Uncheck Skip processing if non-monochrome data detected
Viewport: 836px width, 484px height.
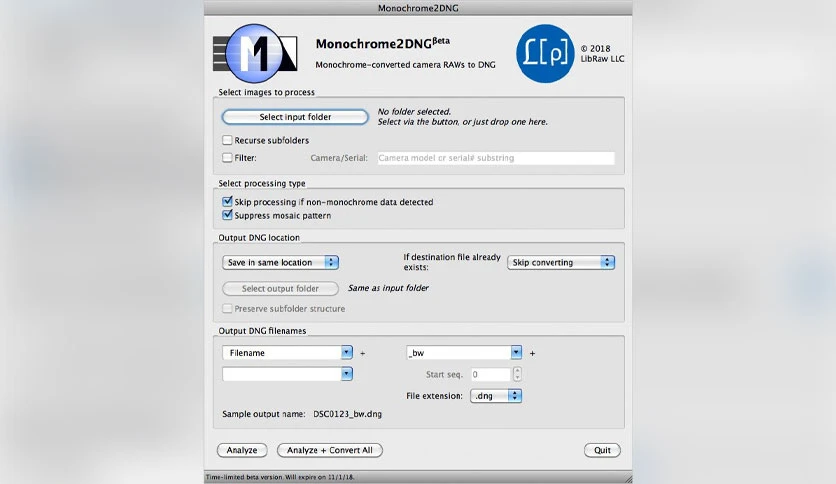pos(227,201)
